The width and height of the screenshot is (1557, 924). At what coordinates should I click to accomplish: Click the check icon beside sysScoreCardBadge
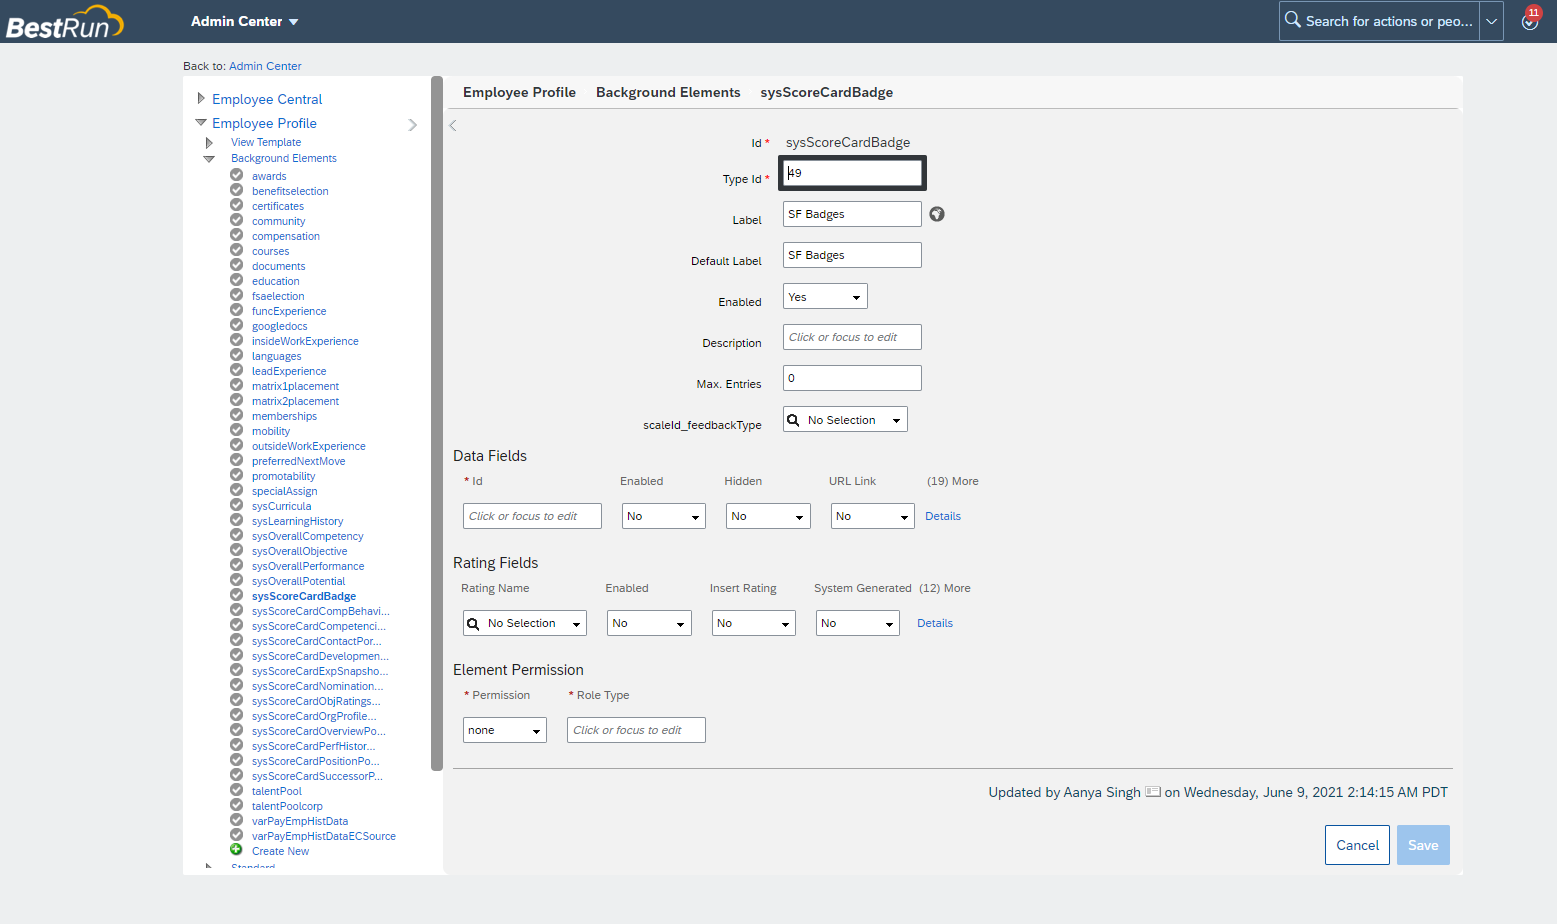pos(236,595)
